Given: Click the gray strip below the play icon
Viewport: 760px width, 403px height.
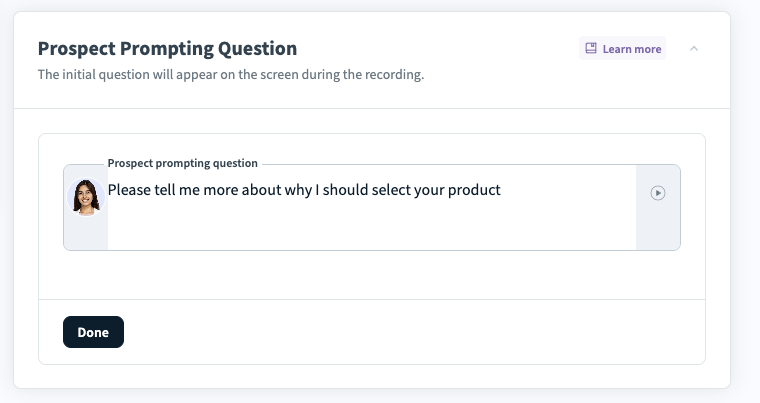Looking at the screenshot, I should tap(658, 230).
